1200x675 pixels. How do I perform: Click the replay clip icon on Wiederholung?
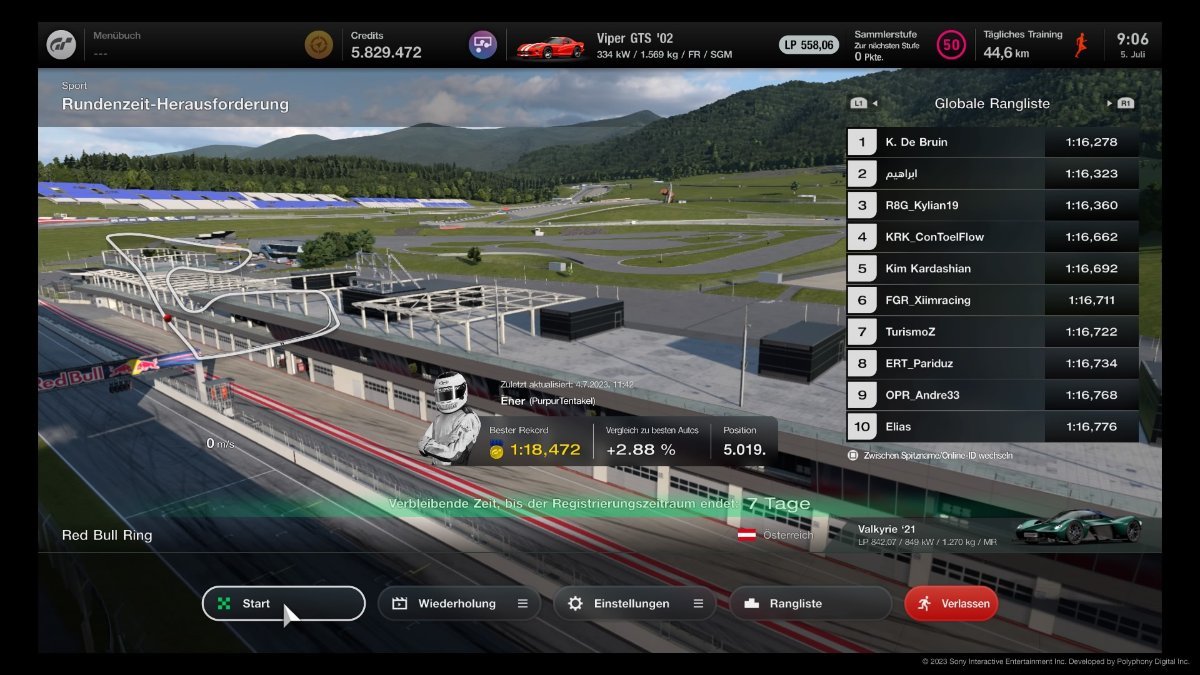[x=400, y=604]
